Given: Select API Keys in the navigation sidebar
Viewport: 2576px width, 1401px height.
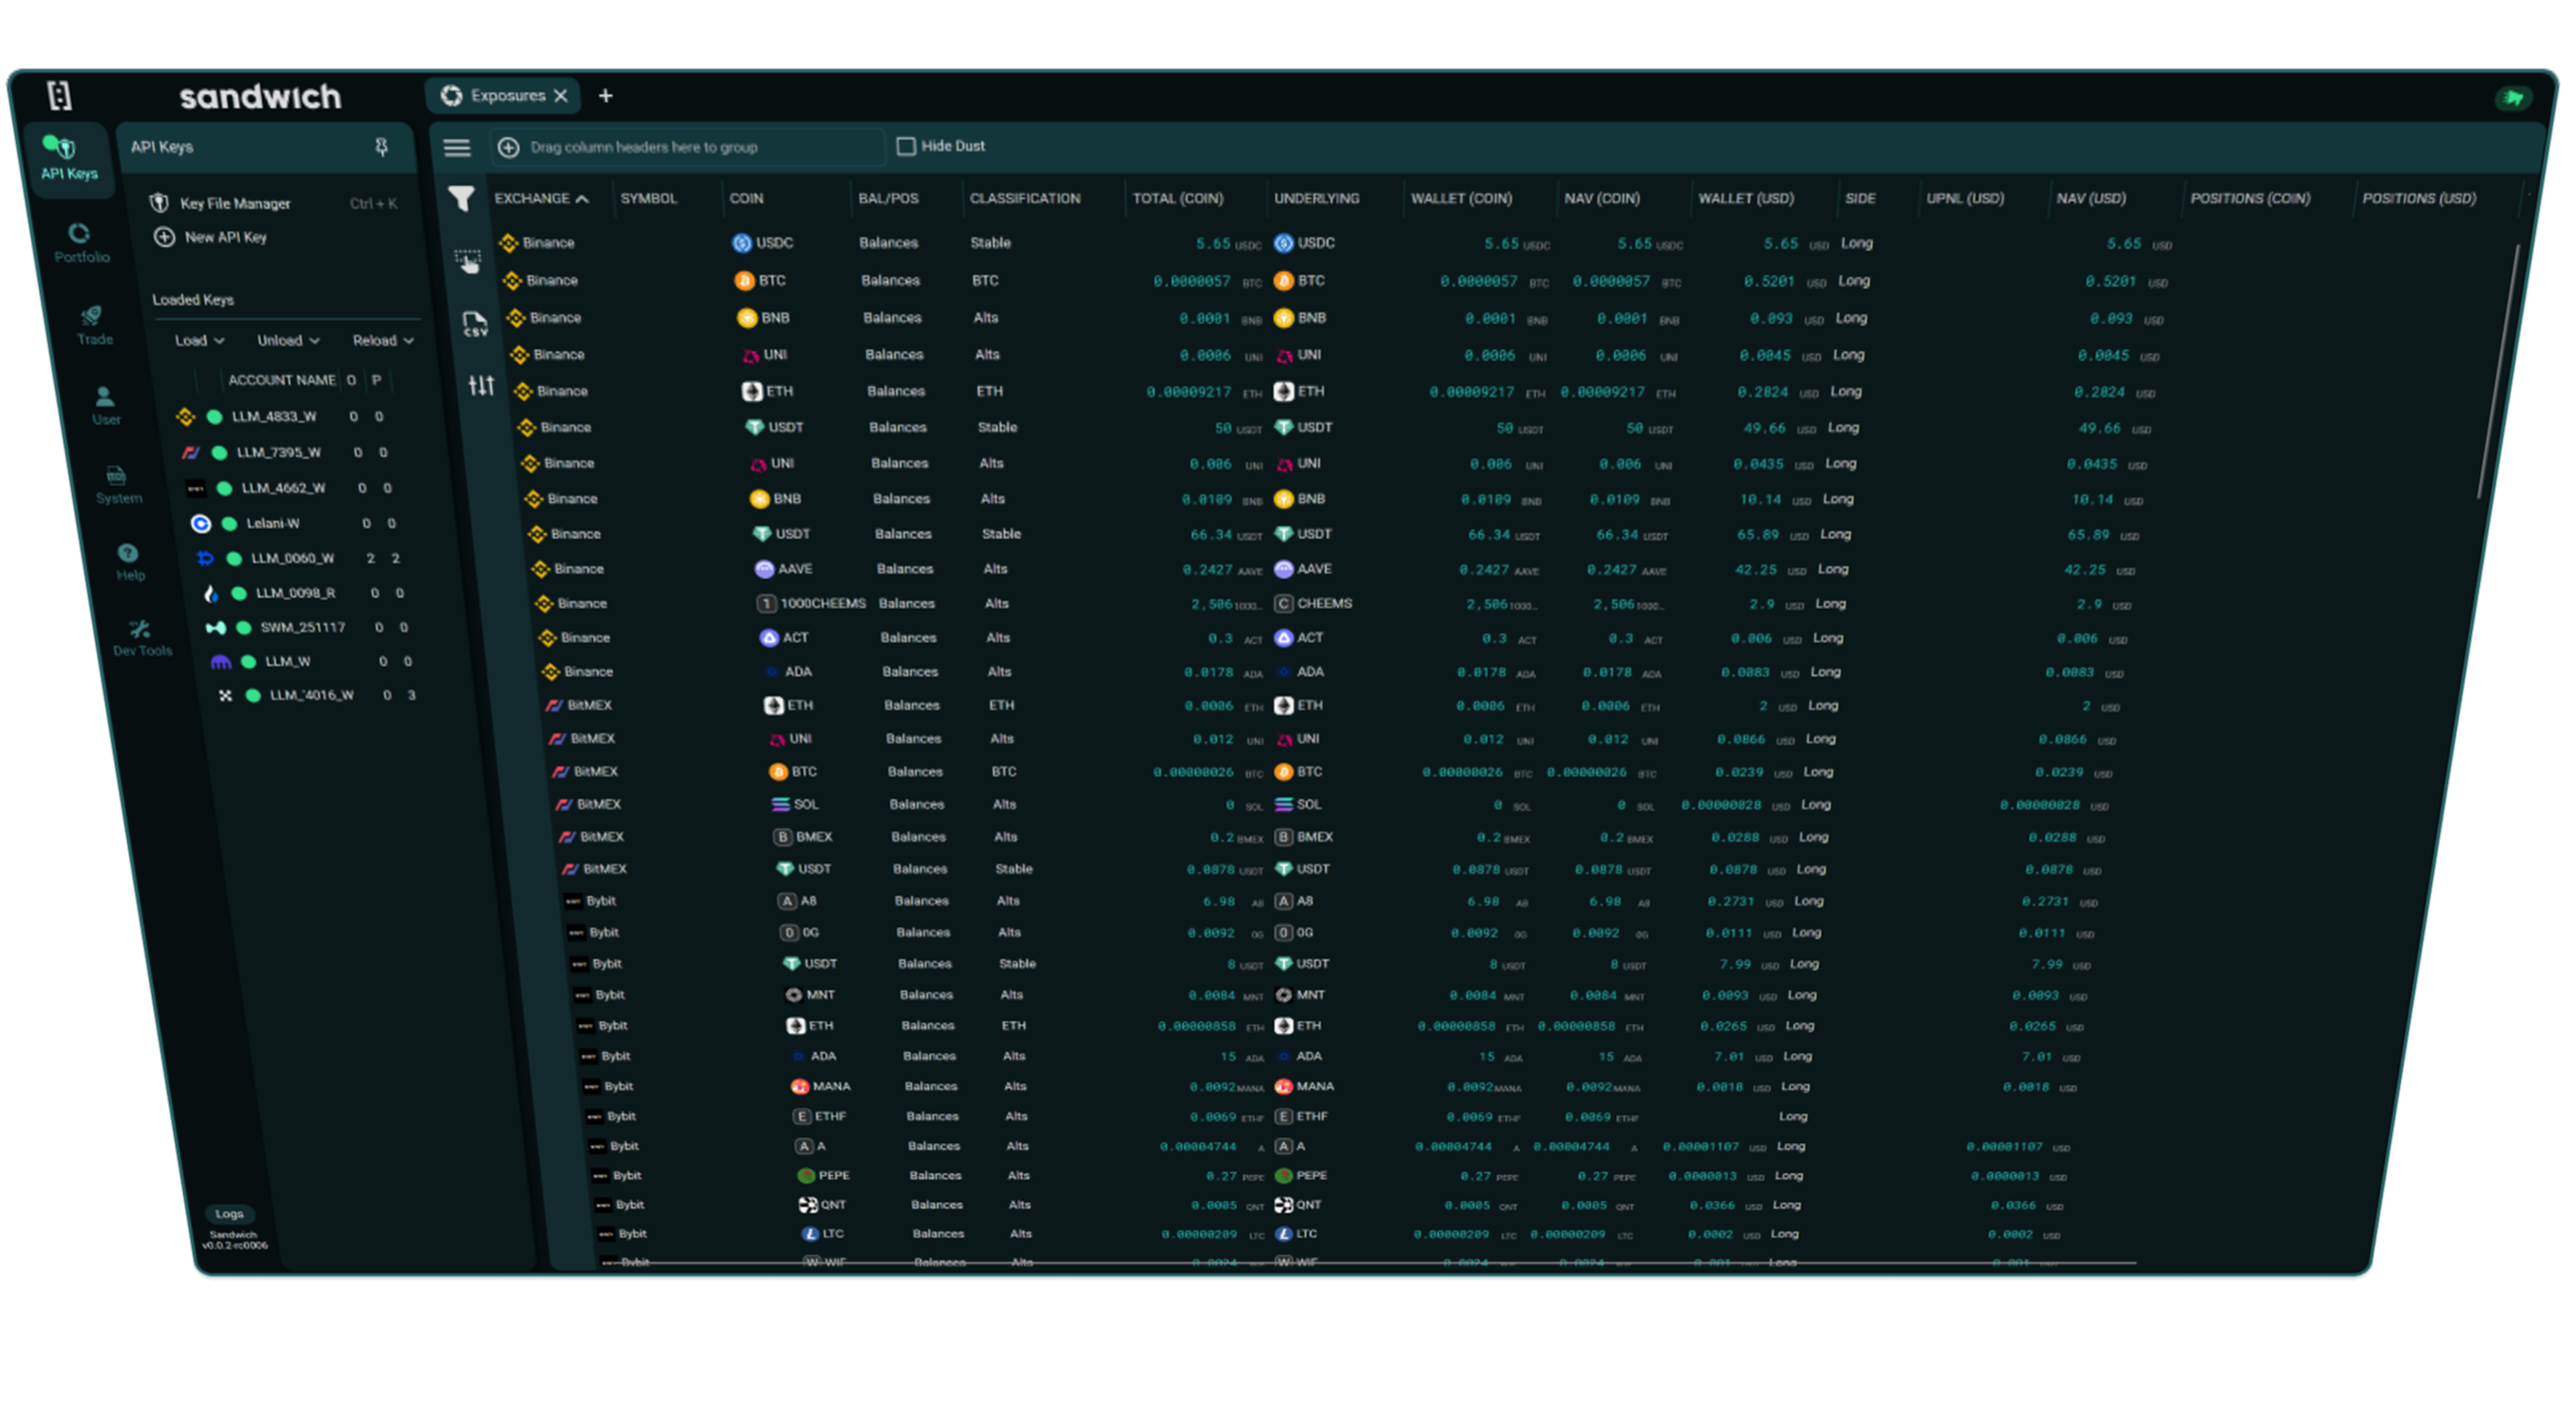Looking at the screenshot, I should (x=69, y=158).
